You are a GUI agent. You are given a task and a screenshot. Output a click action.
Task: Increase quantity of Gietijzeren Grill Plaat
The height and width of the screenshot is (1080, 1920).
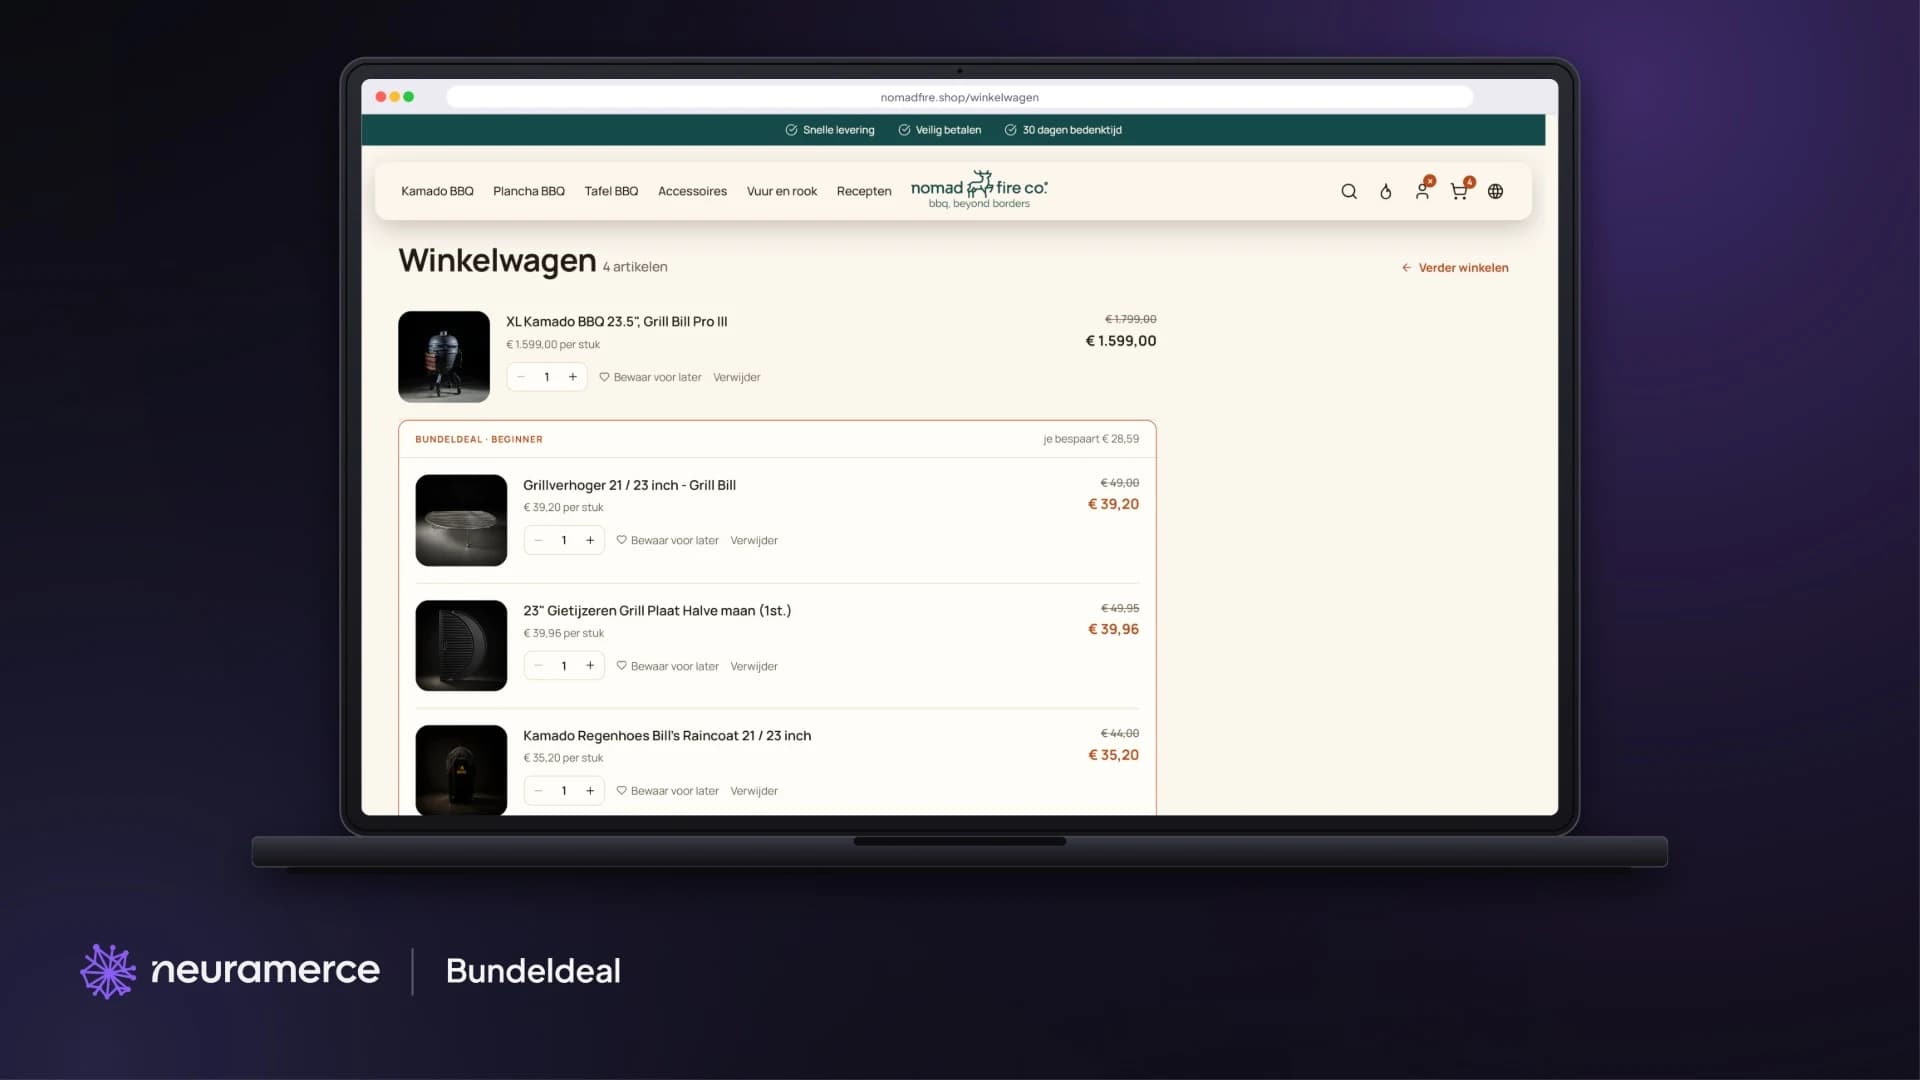click(x=590, y=666)
